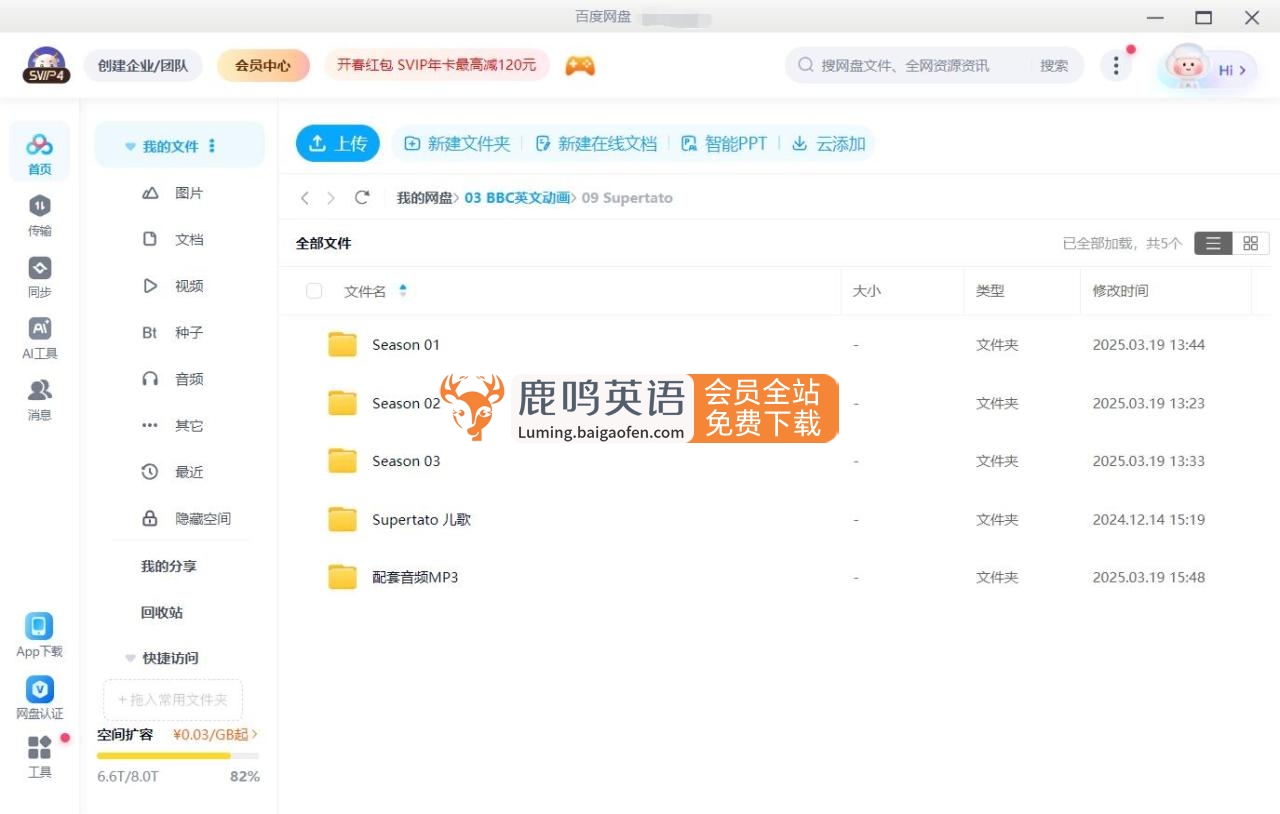1280x814 pixels.
Task: Open the gamepad game center icon
Action: (580, 65)
